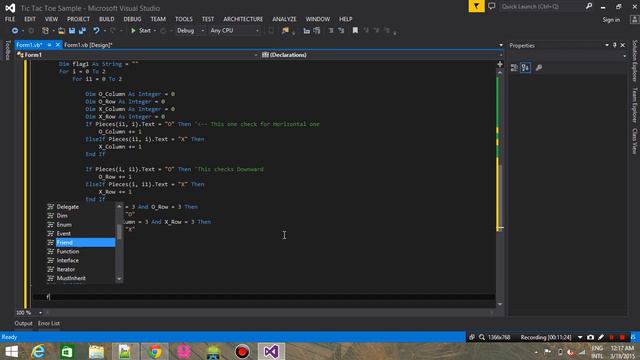
Task: Click the Save floppy disk icon
Action: click(72, 31)
